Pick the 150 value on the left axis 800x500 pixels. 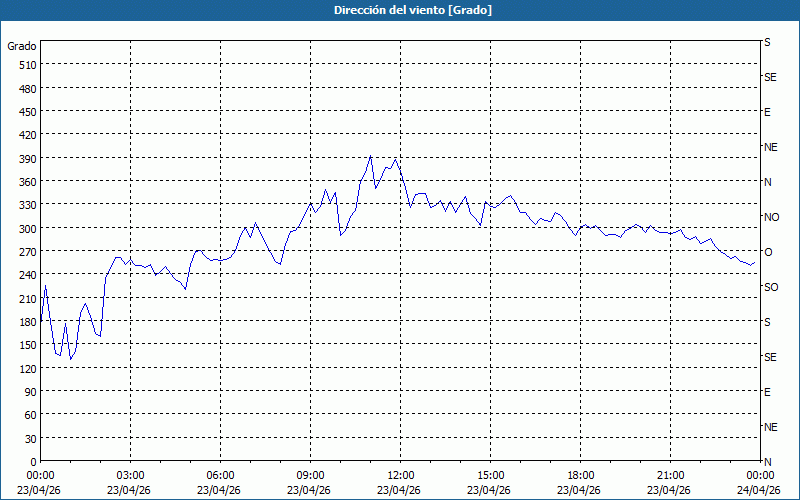pyautogui.click(x=25, y=345)
